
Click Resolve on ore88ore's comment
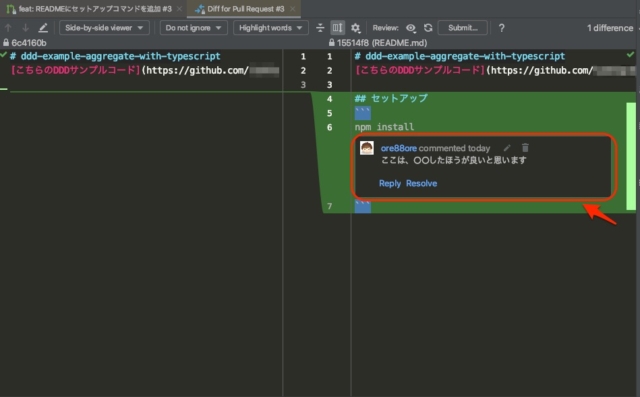421,183
